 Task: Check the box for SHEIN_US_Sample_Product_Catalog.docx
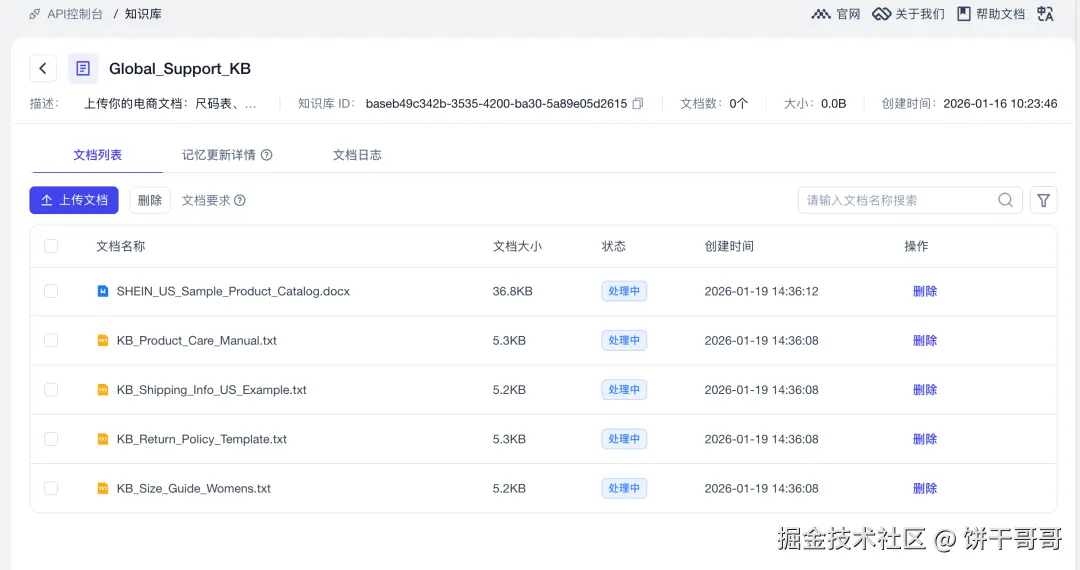coord(51,291)
